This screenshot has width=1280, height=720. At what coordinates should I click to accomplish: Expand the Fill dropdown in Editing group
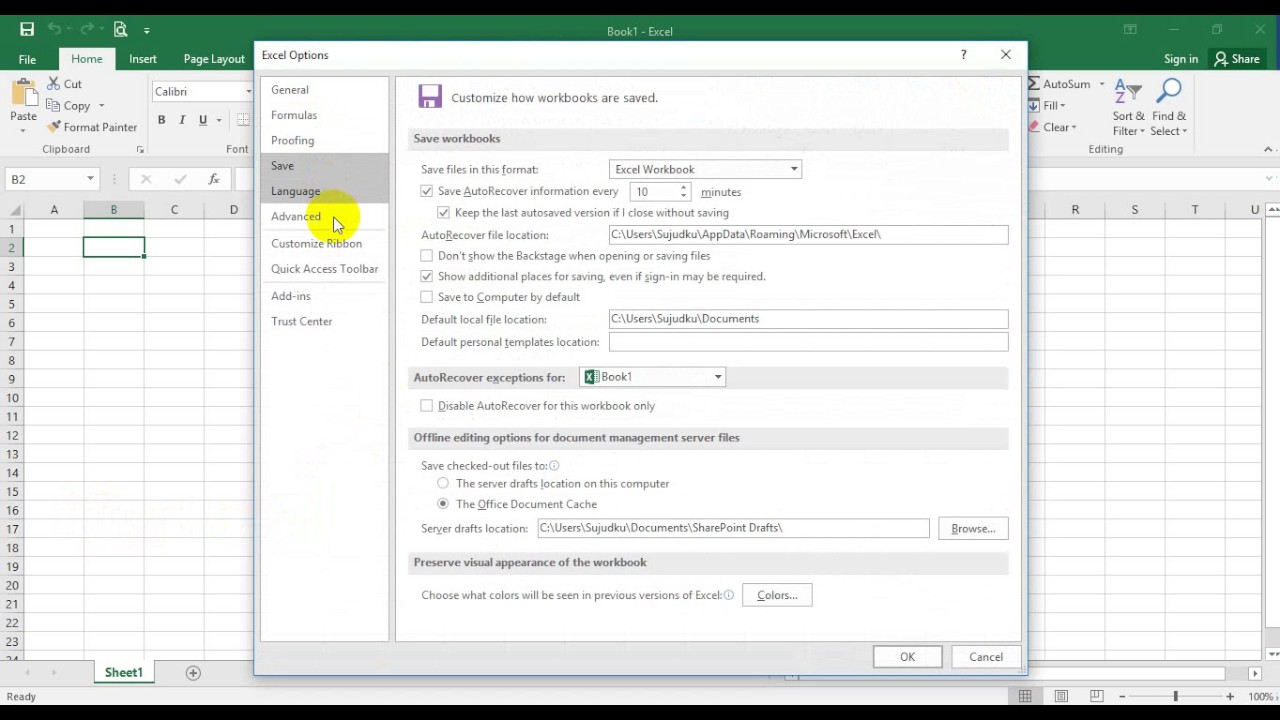coord(1062,106)
